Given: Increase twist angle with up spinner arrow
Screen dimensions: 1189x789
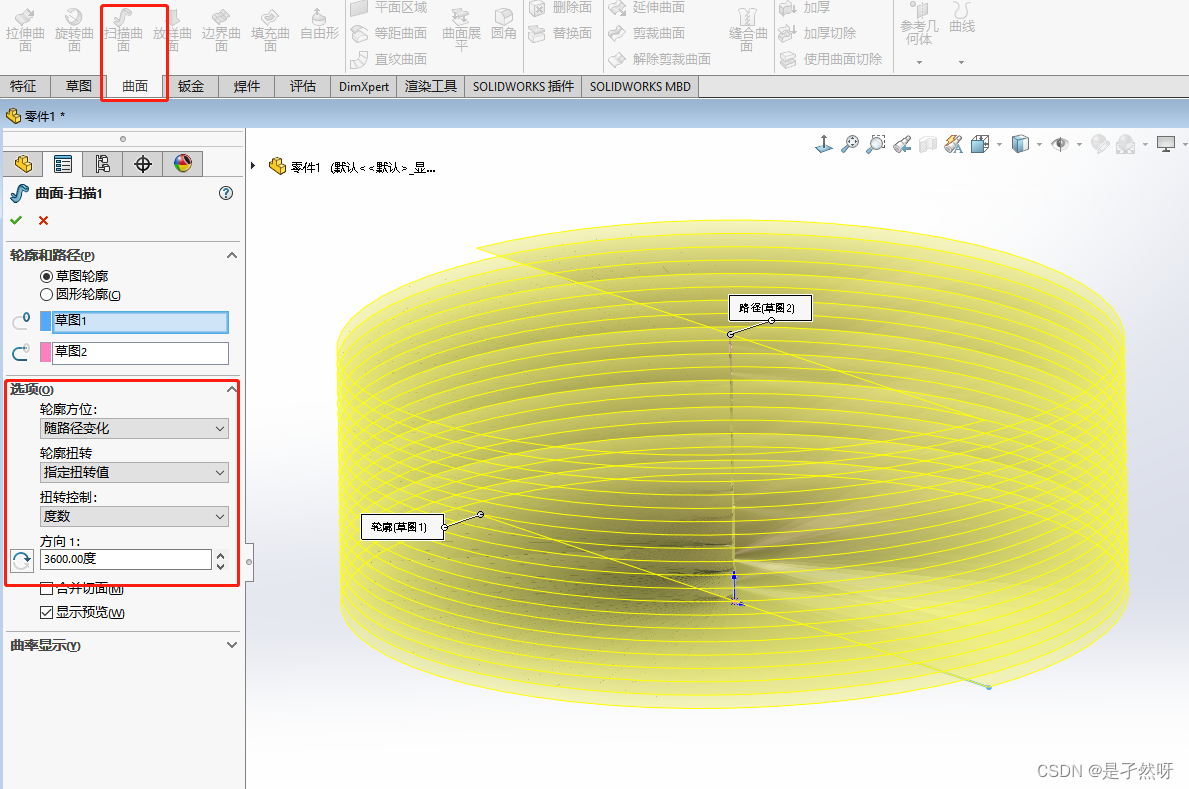Looking at the screenshot, I should coord(220,555).
